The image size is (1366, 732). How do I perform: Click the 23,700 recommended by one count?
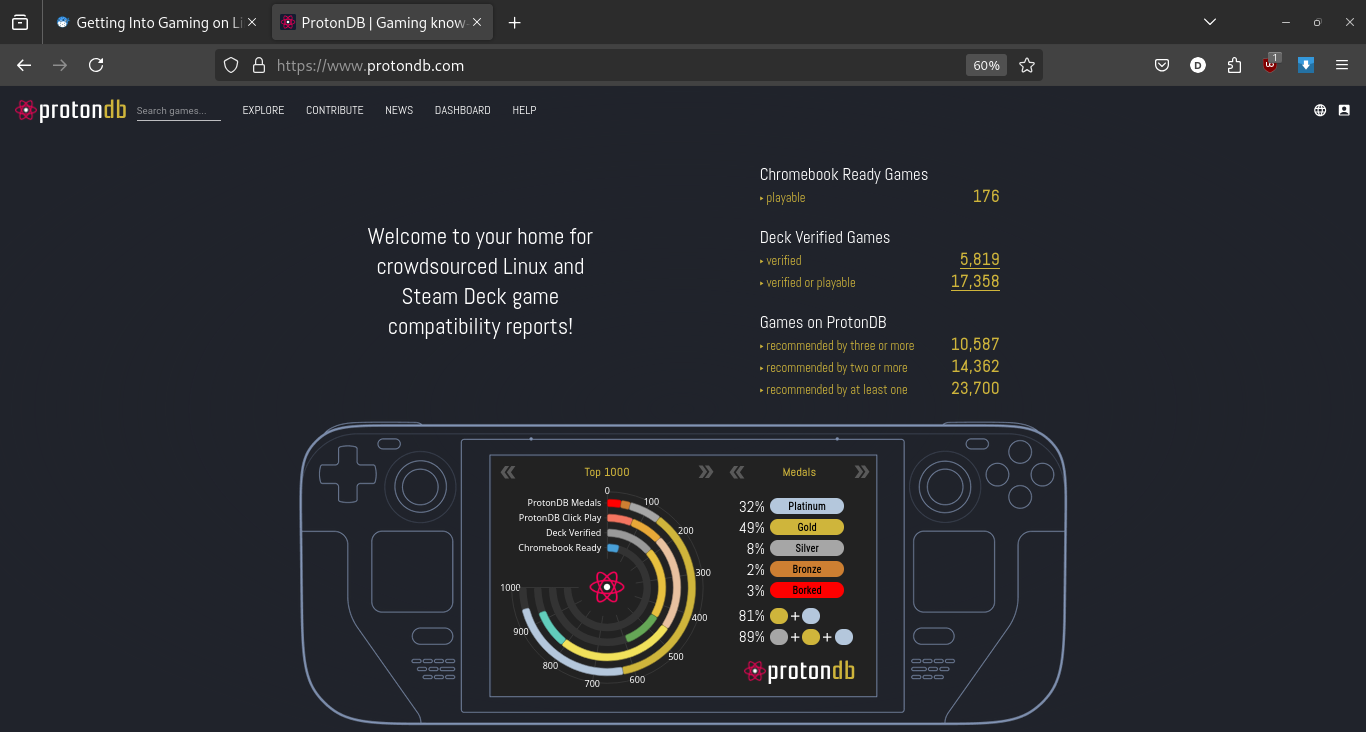pos(975,388)
